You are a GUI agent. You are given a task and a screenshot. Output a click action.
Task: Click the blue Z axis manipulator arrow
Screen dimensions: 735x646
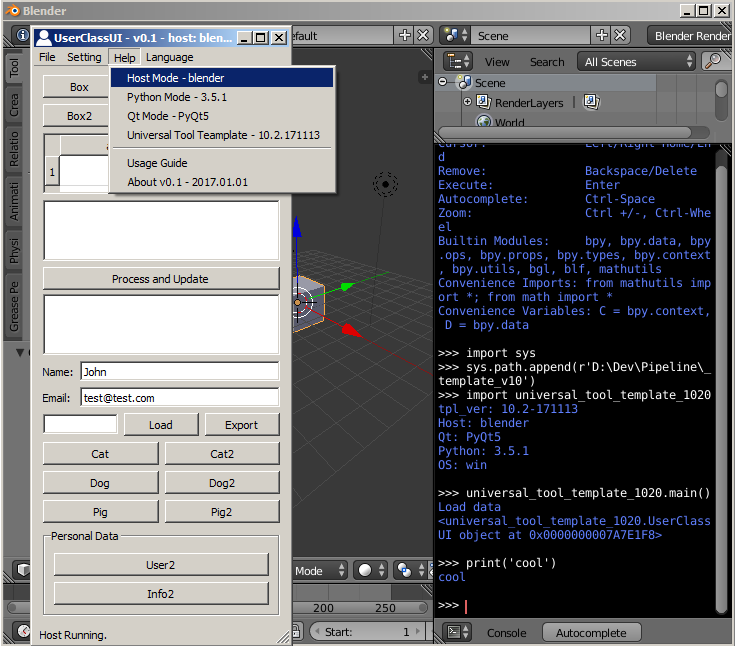297,226
